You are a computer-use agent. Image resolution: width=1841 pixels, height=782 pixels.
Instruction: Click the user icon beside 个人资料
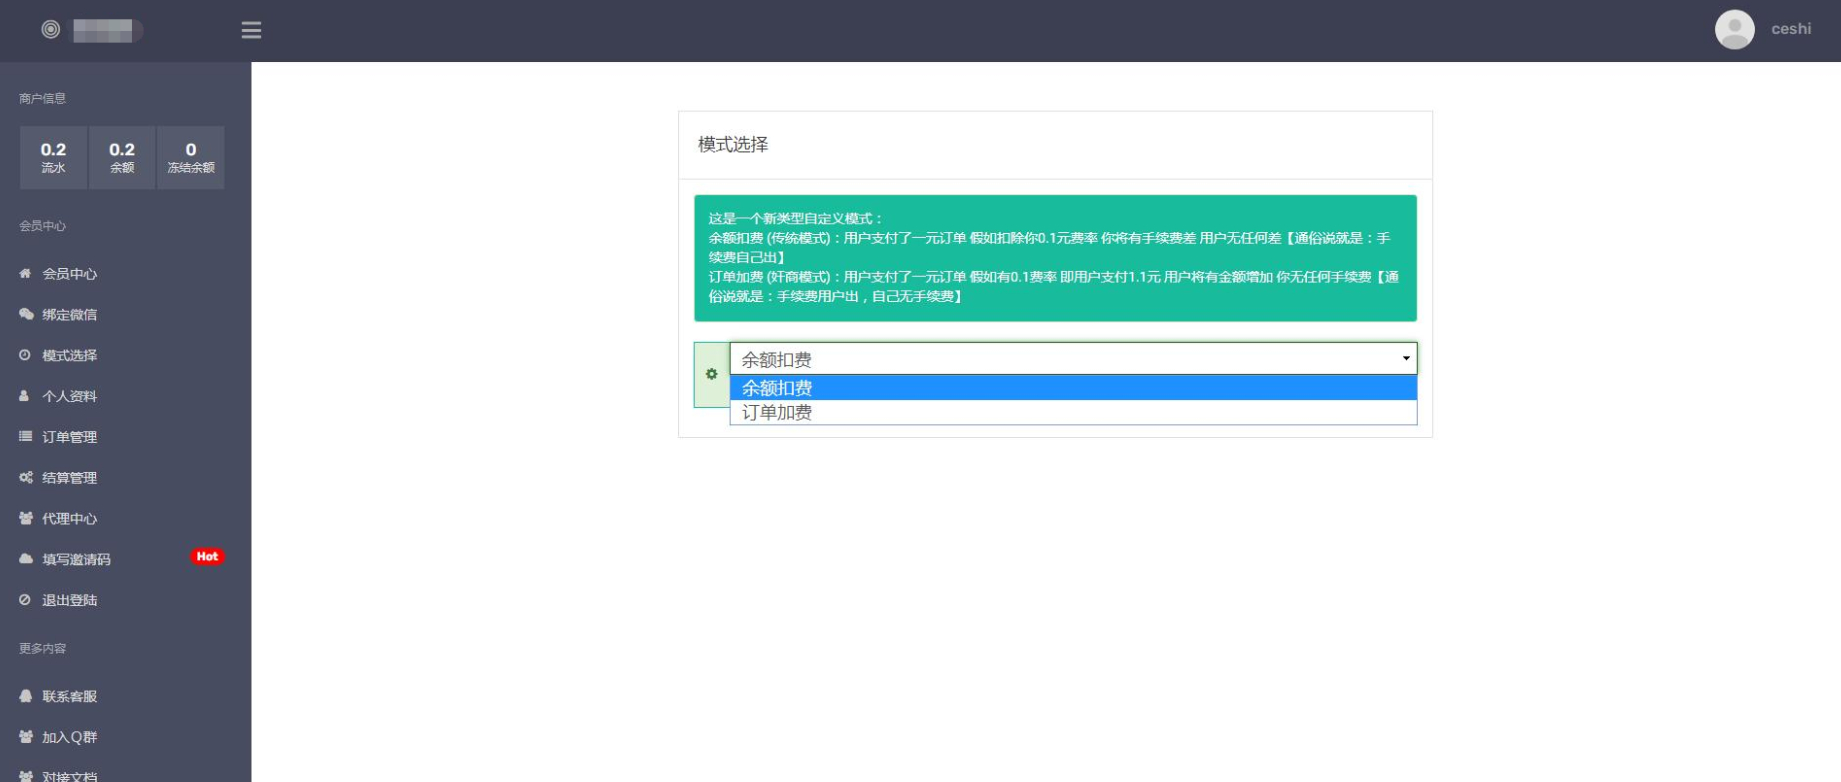pyautogui.click(x=25, y=396)
